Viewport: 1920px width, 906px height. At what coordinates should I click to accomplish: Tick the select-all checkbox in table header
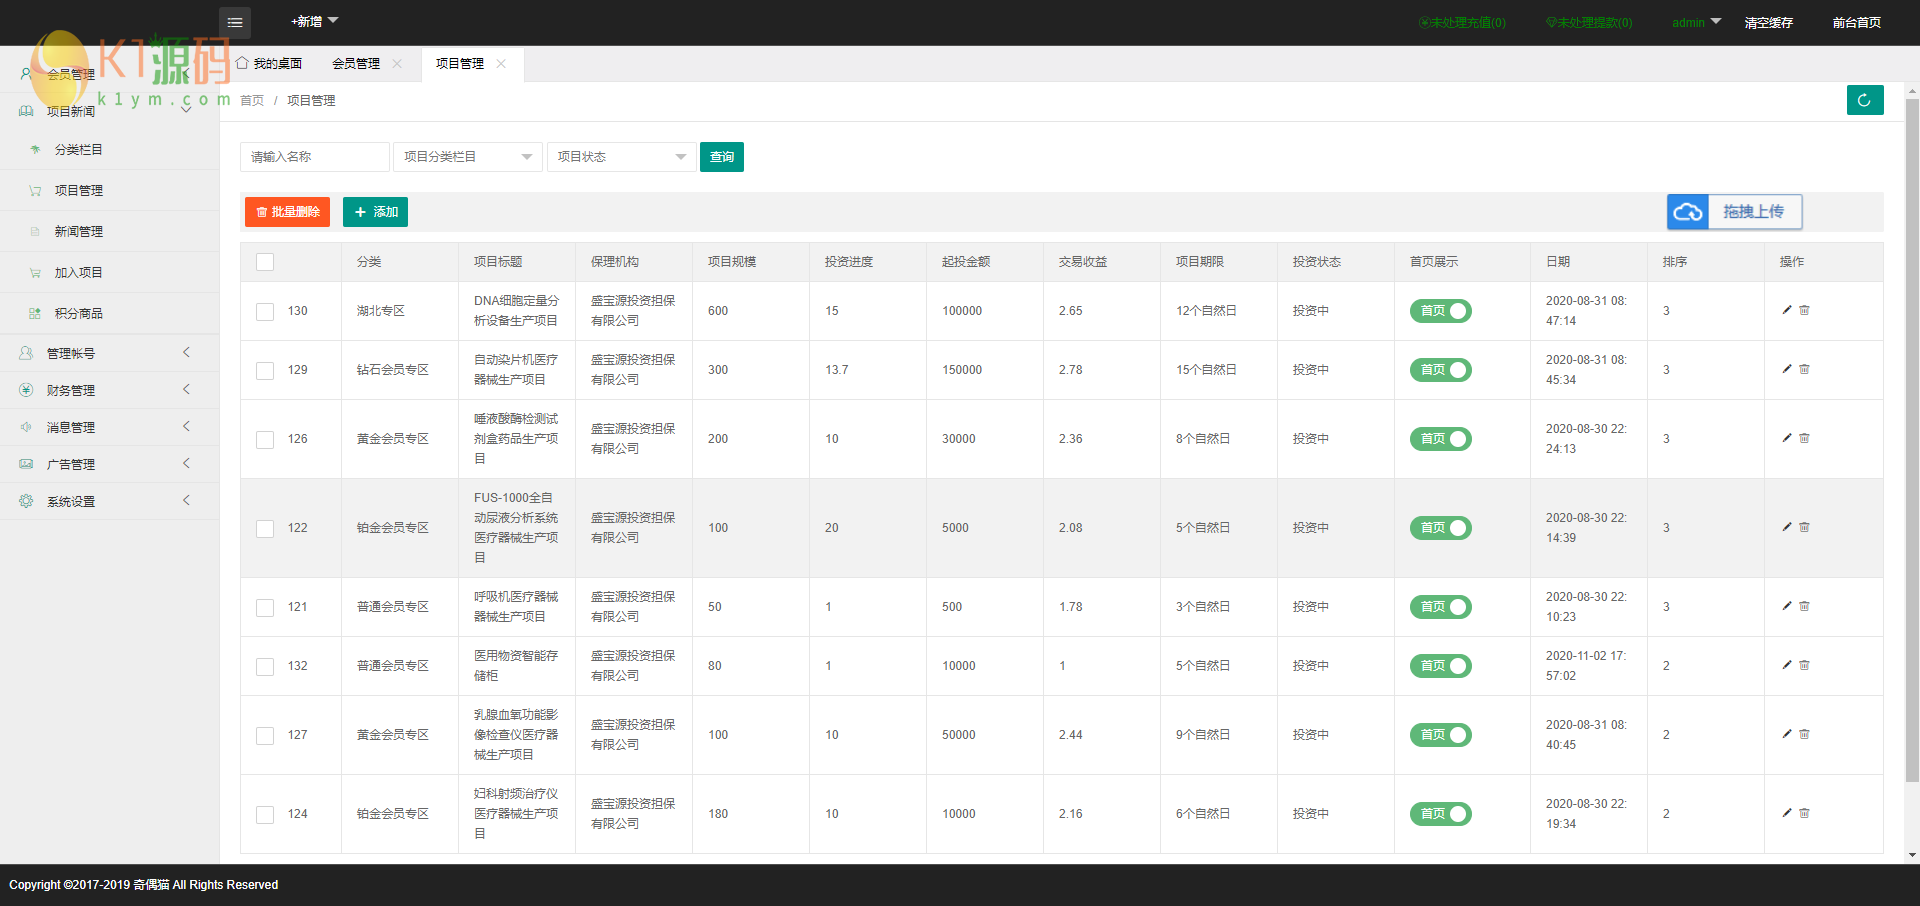click(x=265, y=262)
